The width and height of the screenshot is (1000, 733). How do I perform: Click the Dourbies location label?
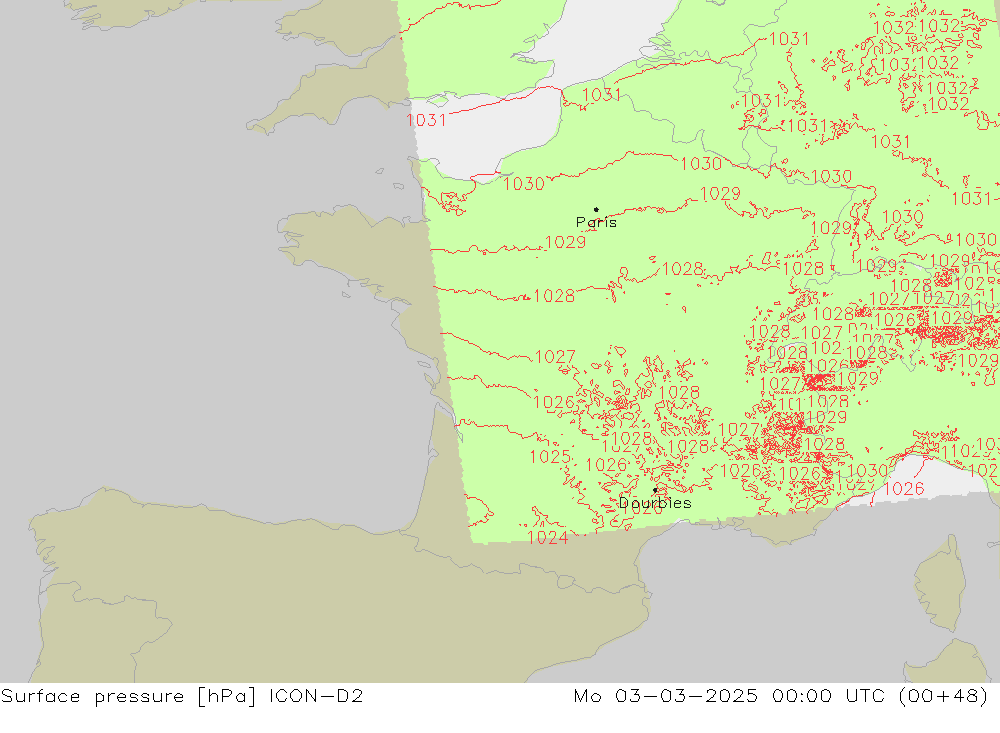(655, 503)
